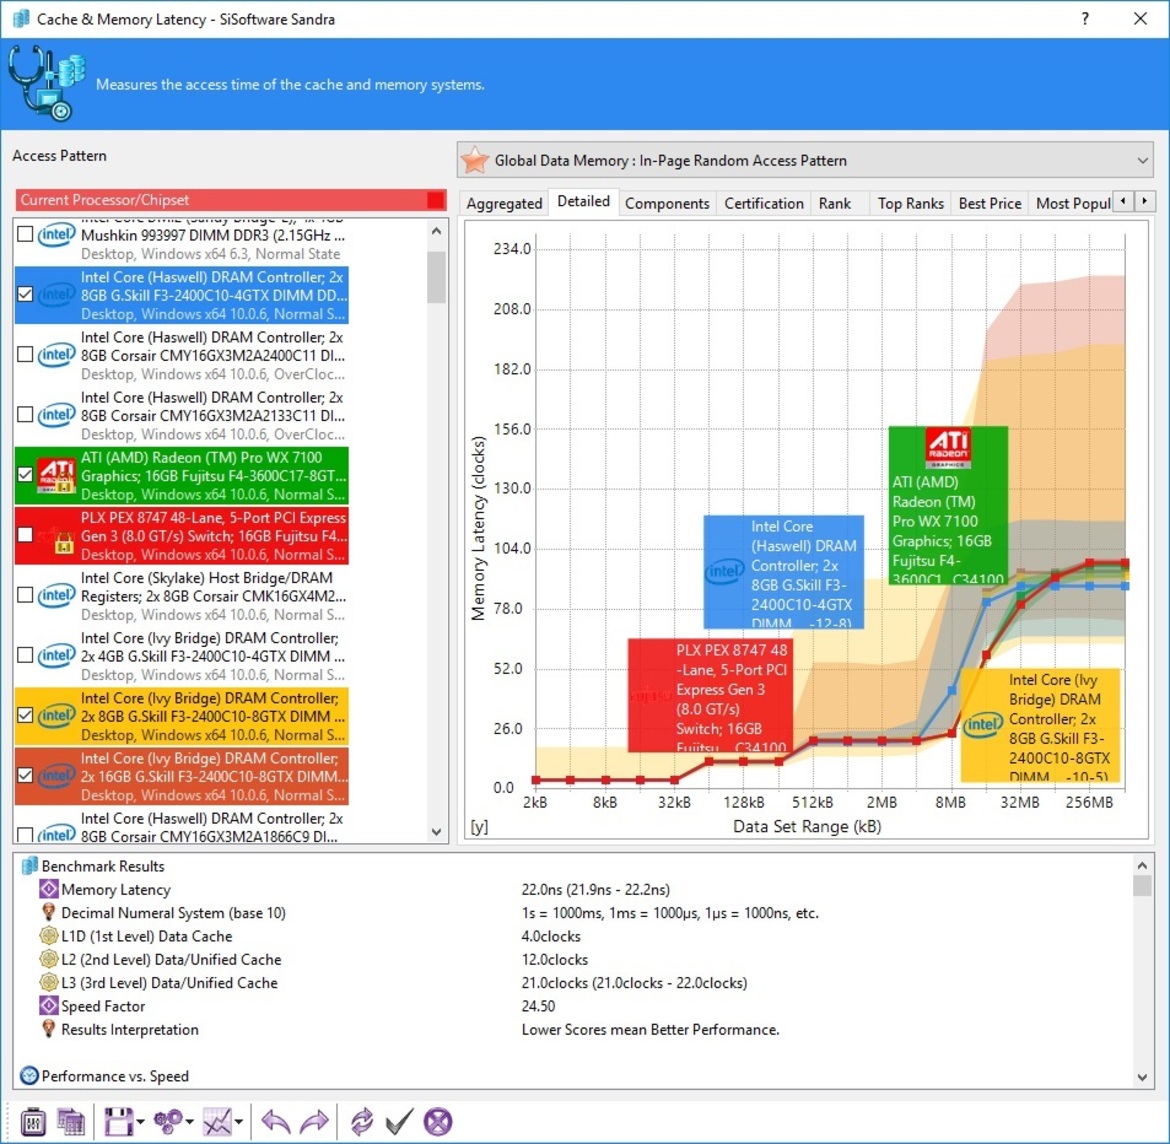Check the Mushkin 993997 DIMM DDR3 entry

[x=25, y=234]
